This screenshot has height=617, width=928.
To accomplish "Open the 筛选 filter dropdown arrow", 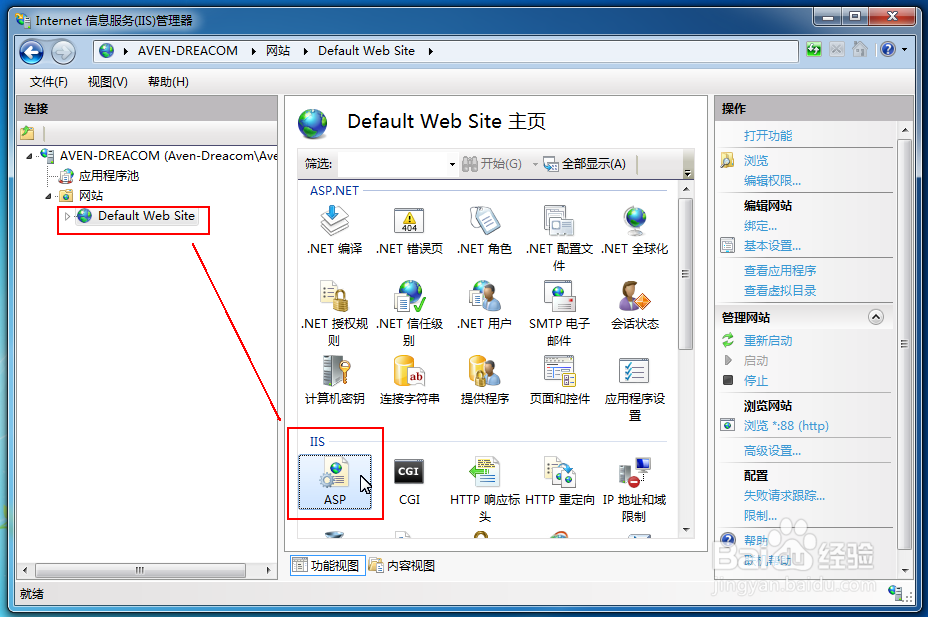I will pos(452,164).
